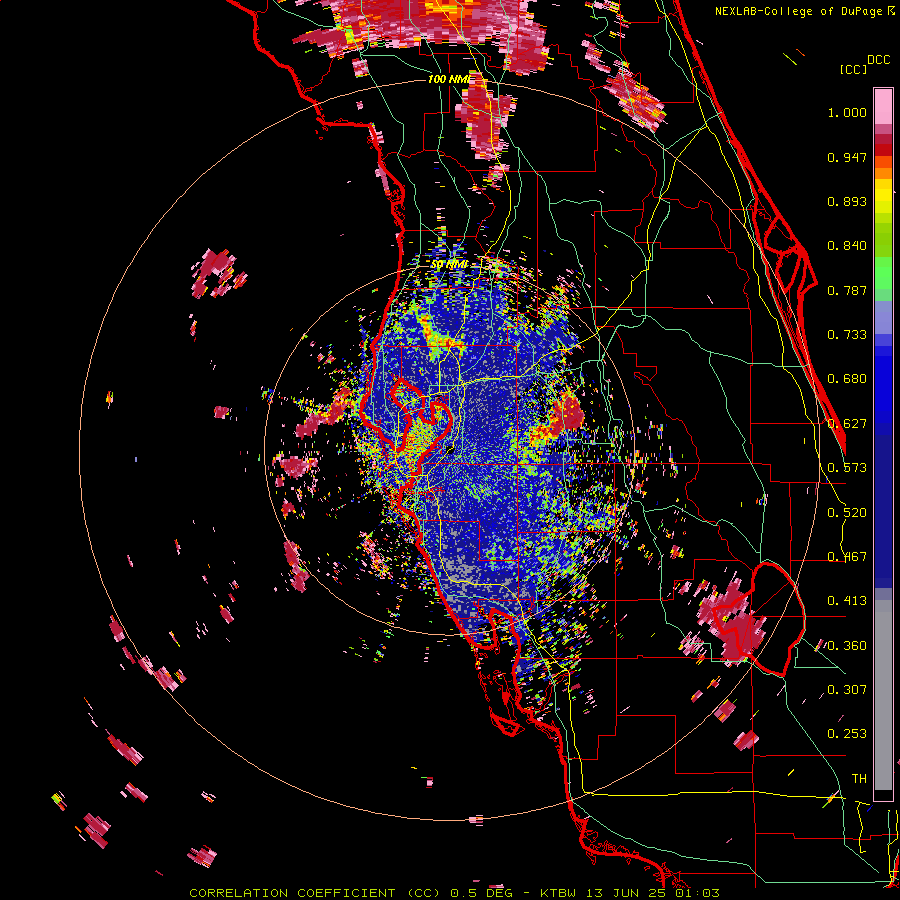The width and height of the screenshot is (900, 900).
Task: Click the [CC] unit label
Action: [x=853, y=69]
